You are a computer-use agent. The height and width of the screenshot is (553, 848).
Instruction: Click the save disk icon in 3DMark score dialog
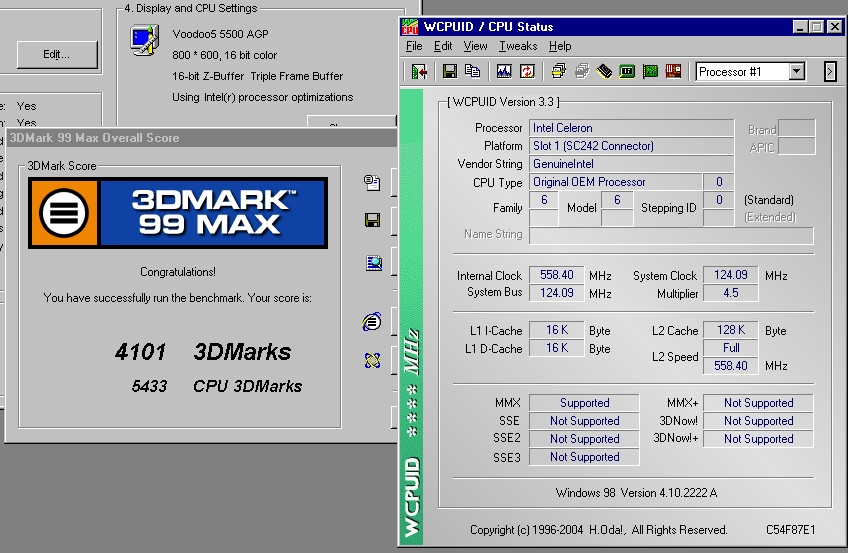(372, 220)
